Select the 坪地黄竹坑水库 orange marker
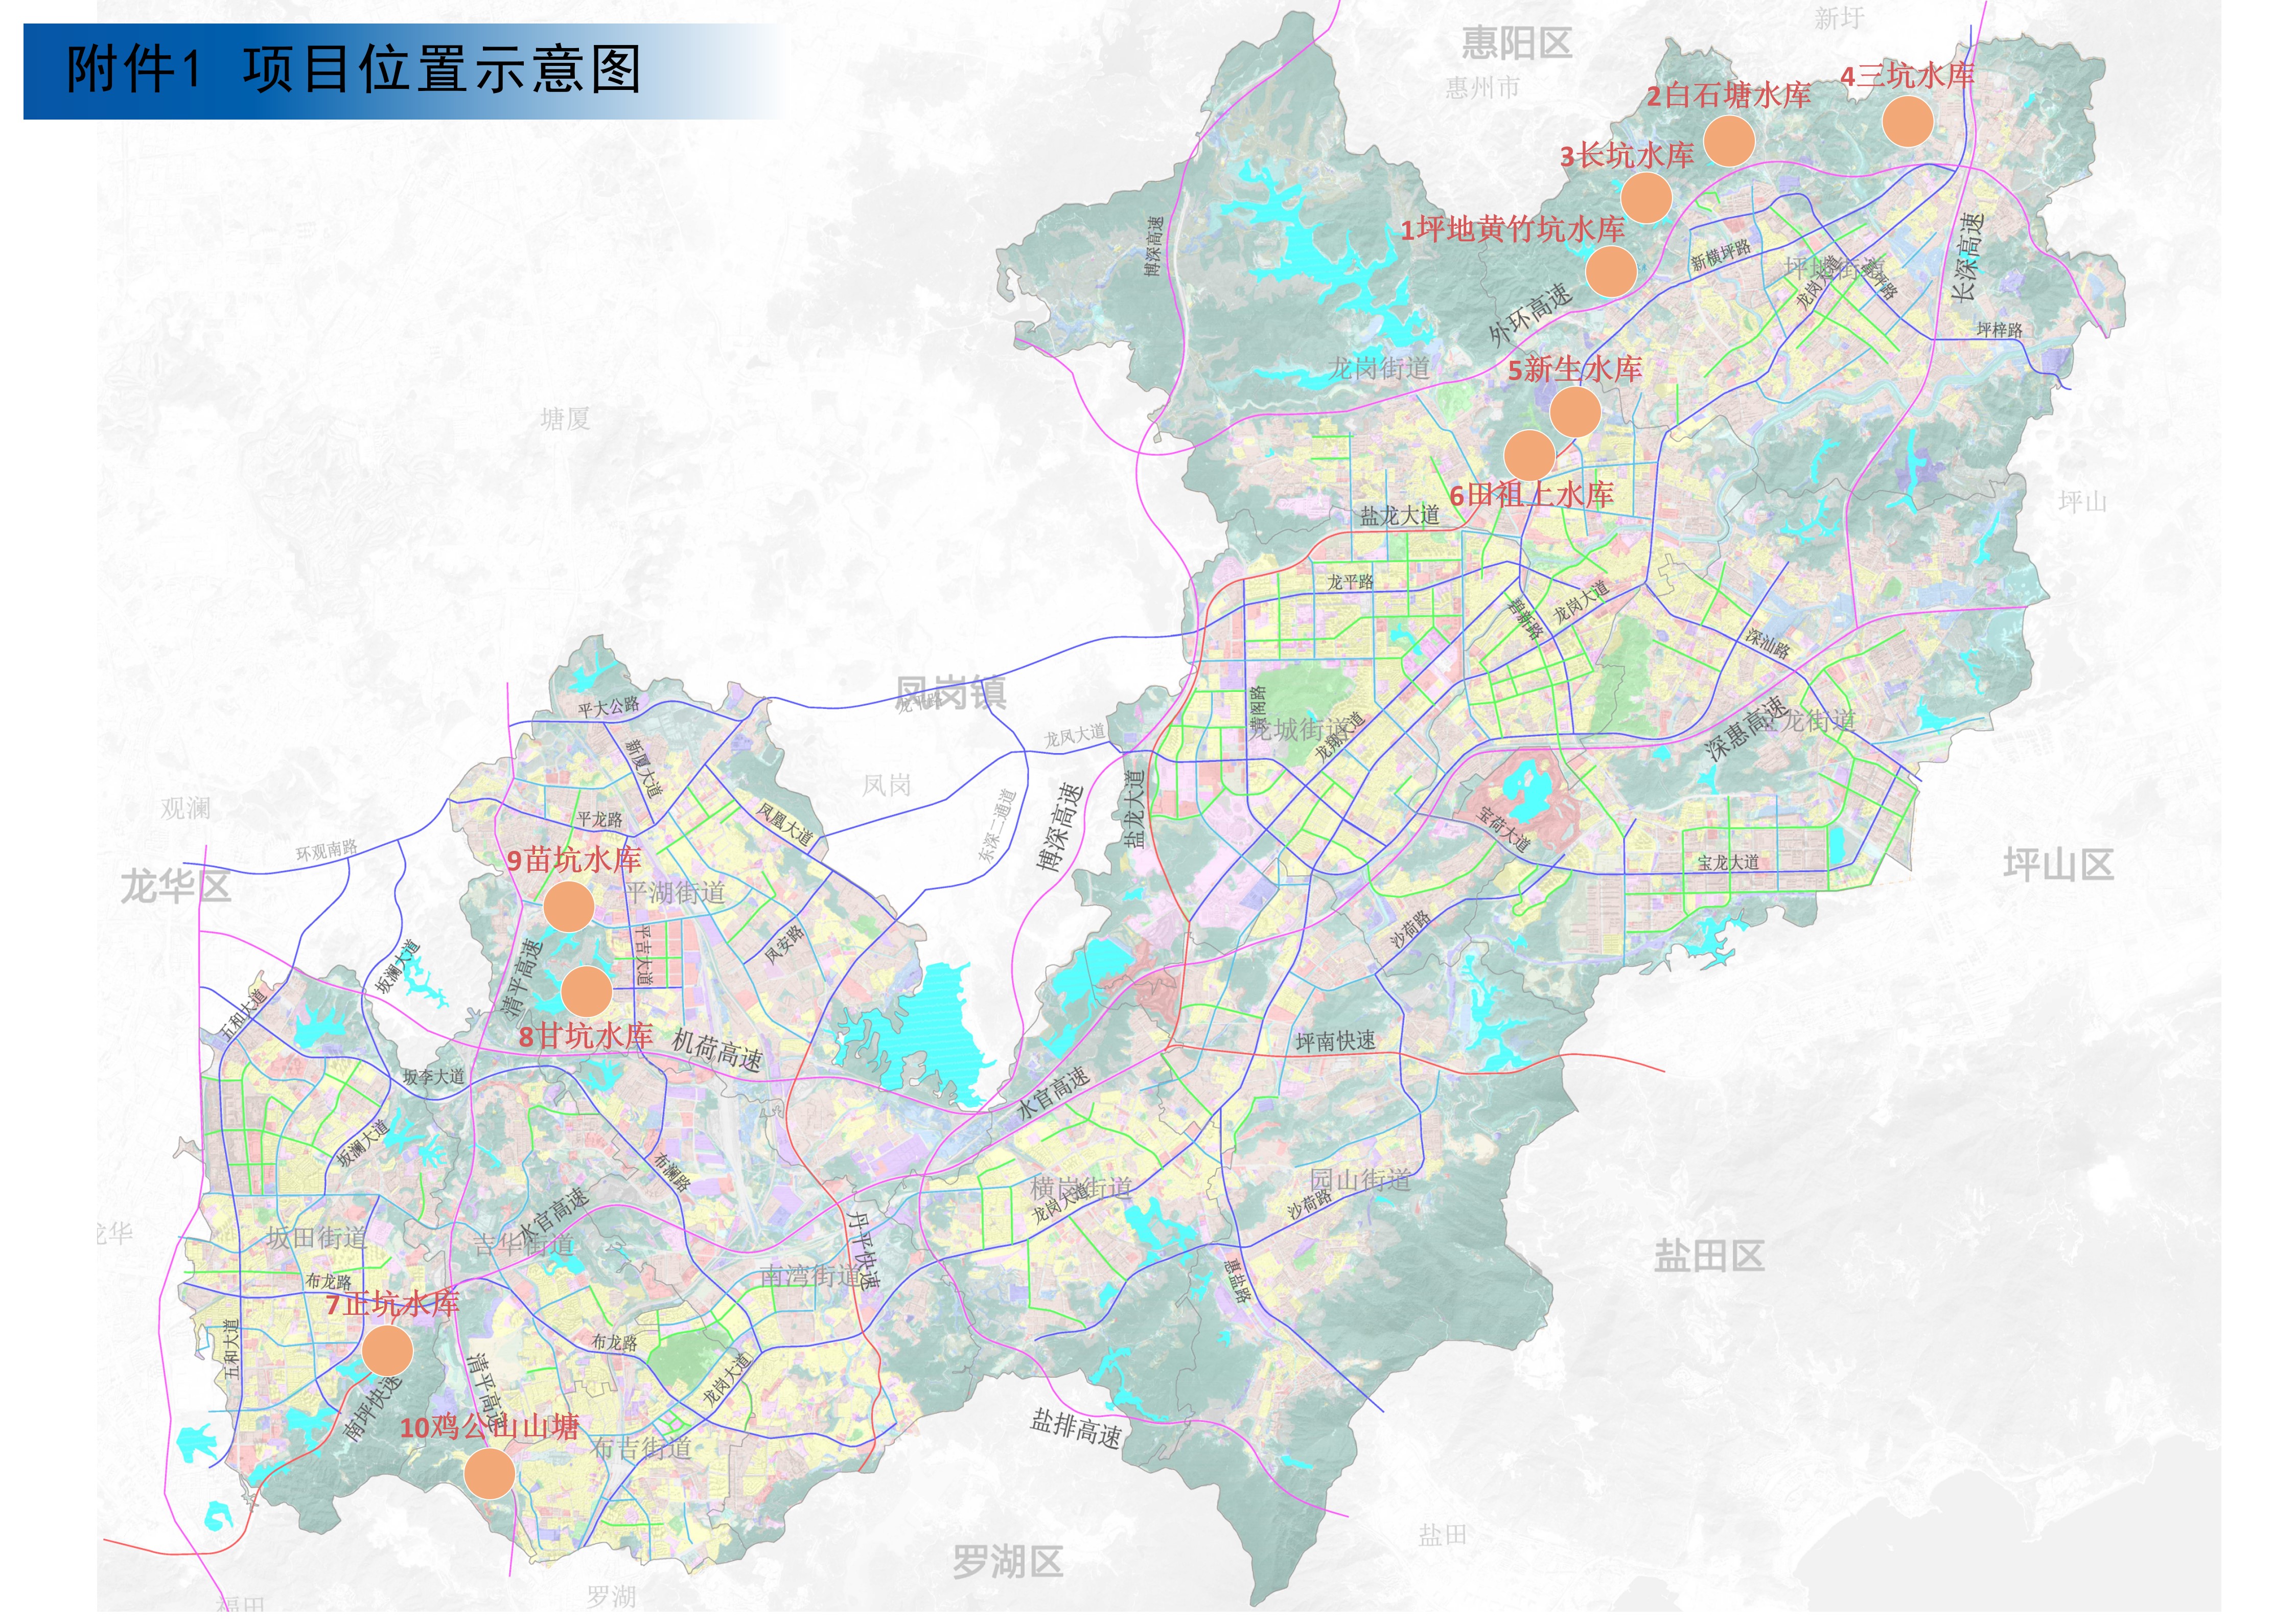The width and height of the screenshot is (2296, 1624). click(1611, 271)
